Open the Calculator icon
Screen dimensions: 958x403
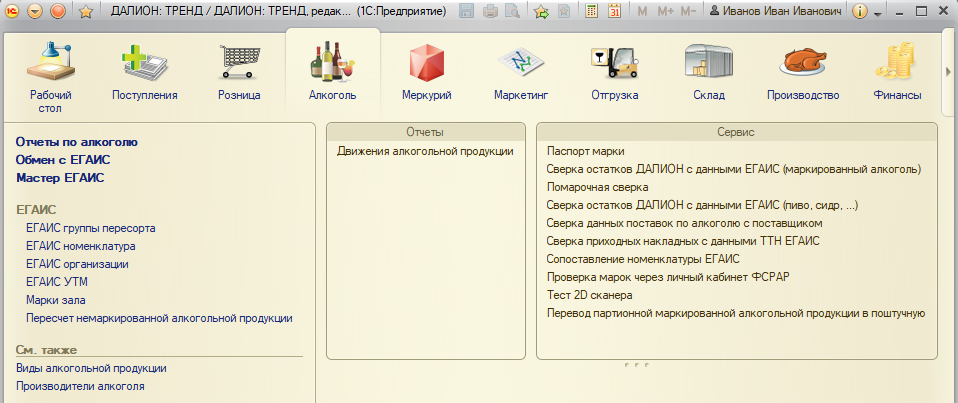click(591, 11)
